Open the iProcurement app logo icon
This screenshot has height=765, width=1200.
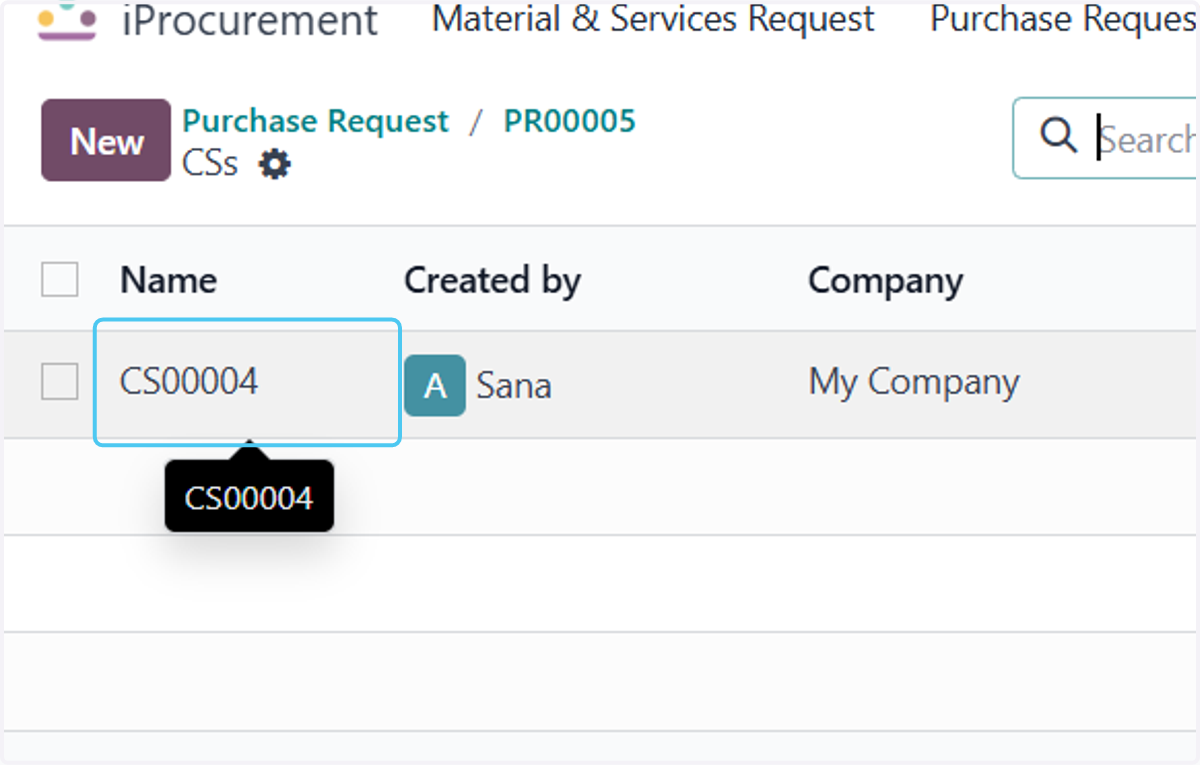pos(67,20)
